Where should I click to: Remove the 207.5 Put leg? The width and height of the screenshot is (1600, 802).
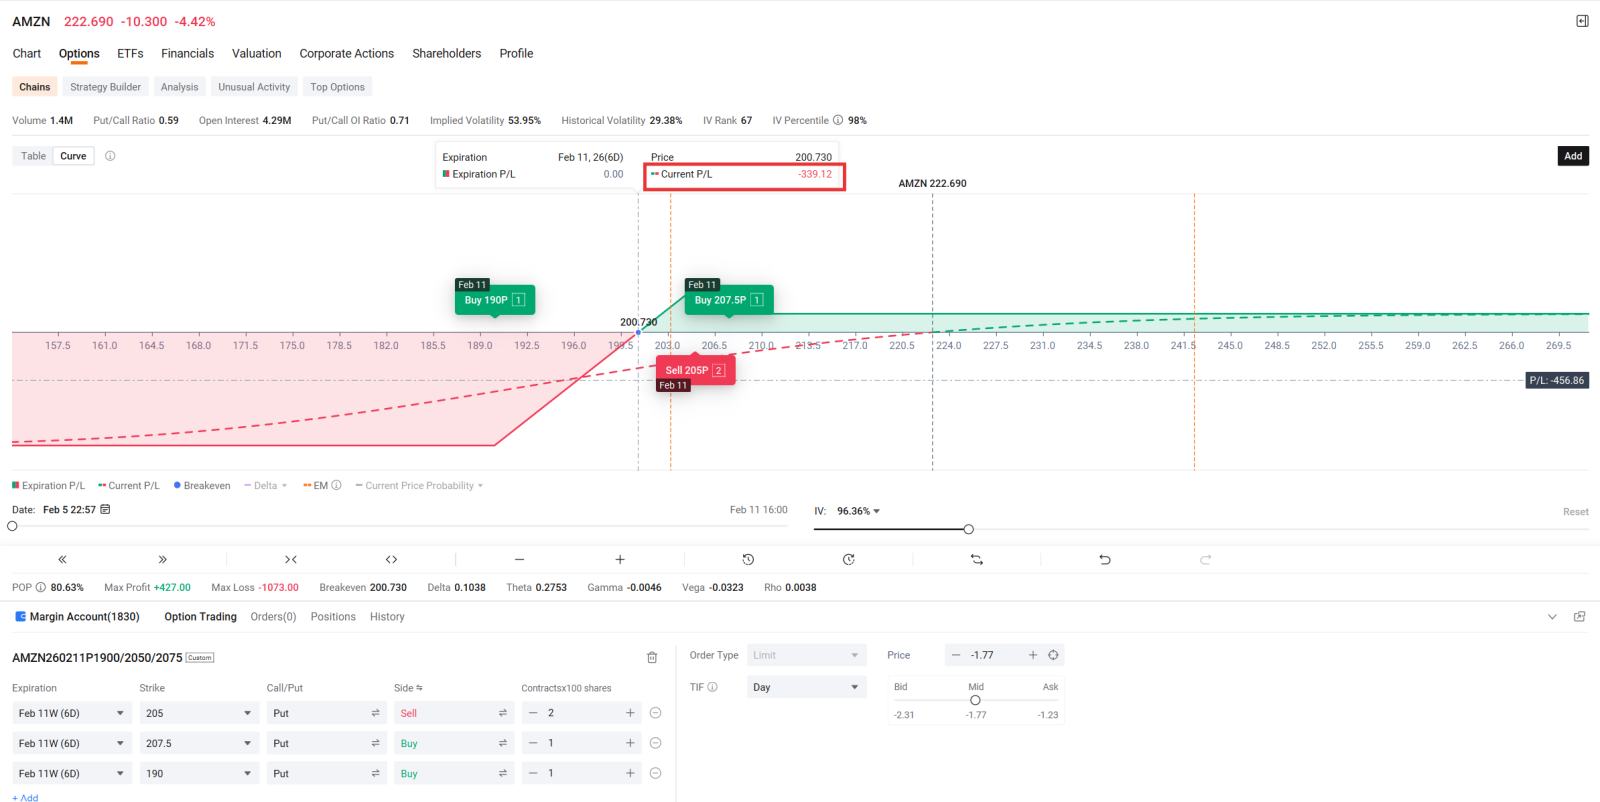pos(656,743)
